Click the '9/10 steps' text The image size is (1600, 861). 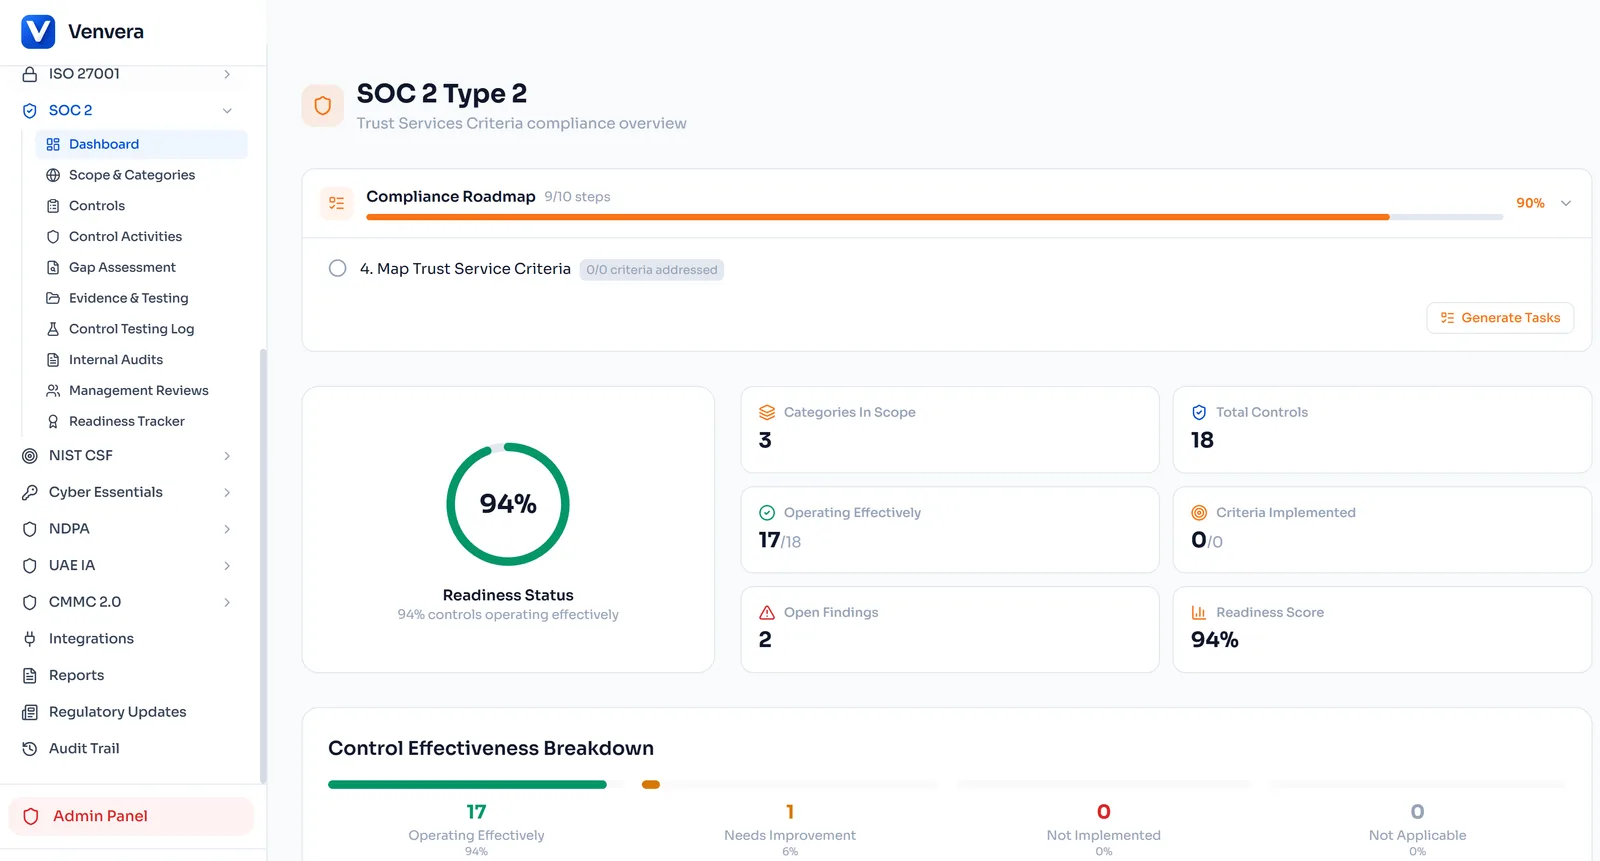[x=577, y=197]
